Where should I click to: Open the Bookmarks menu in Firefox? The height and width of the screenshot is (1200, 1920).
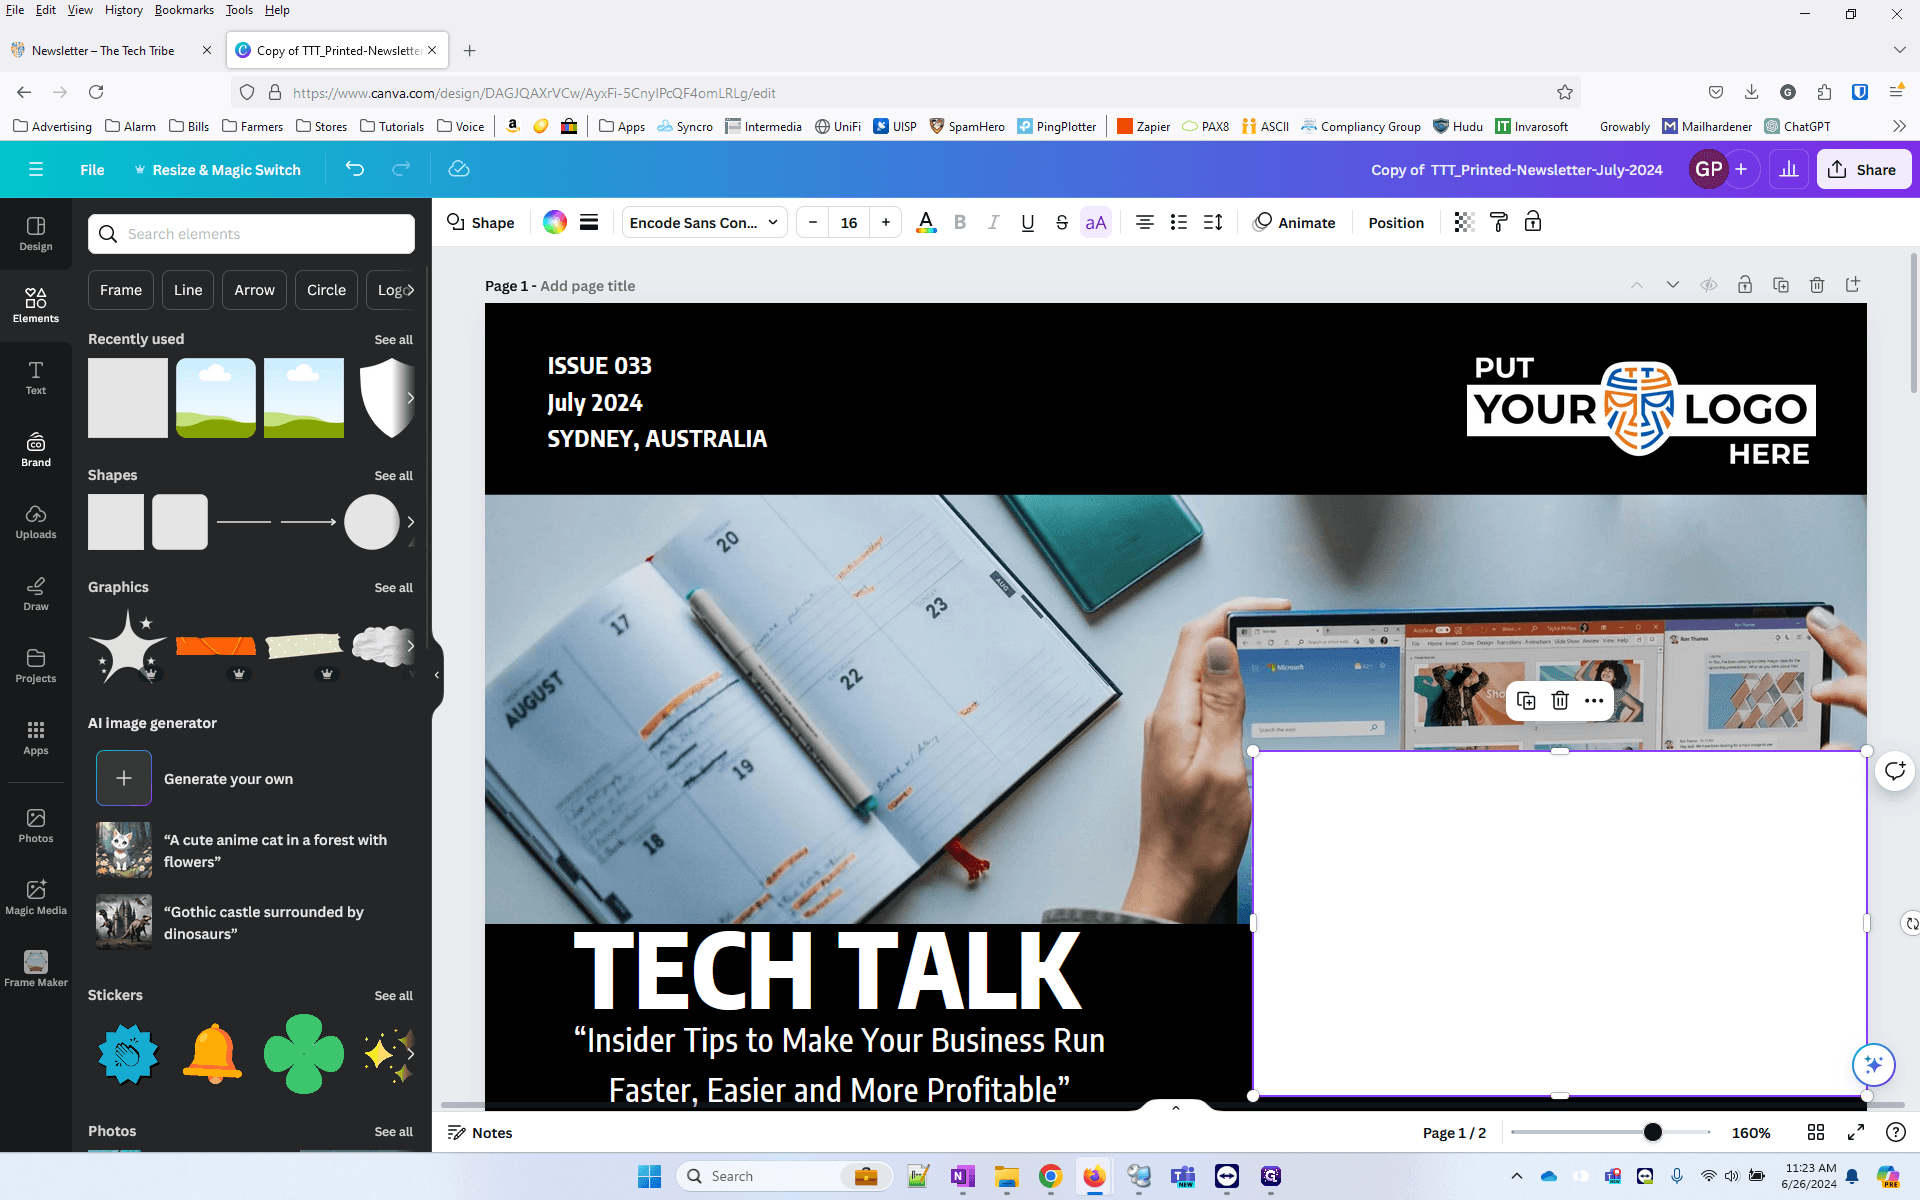coord(184,10)
